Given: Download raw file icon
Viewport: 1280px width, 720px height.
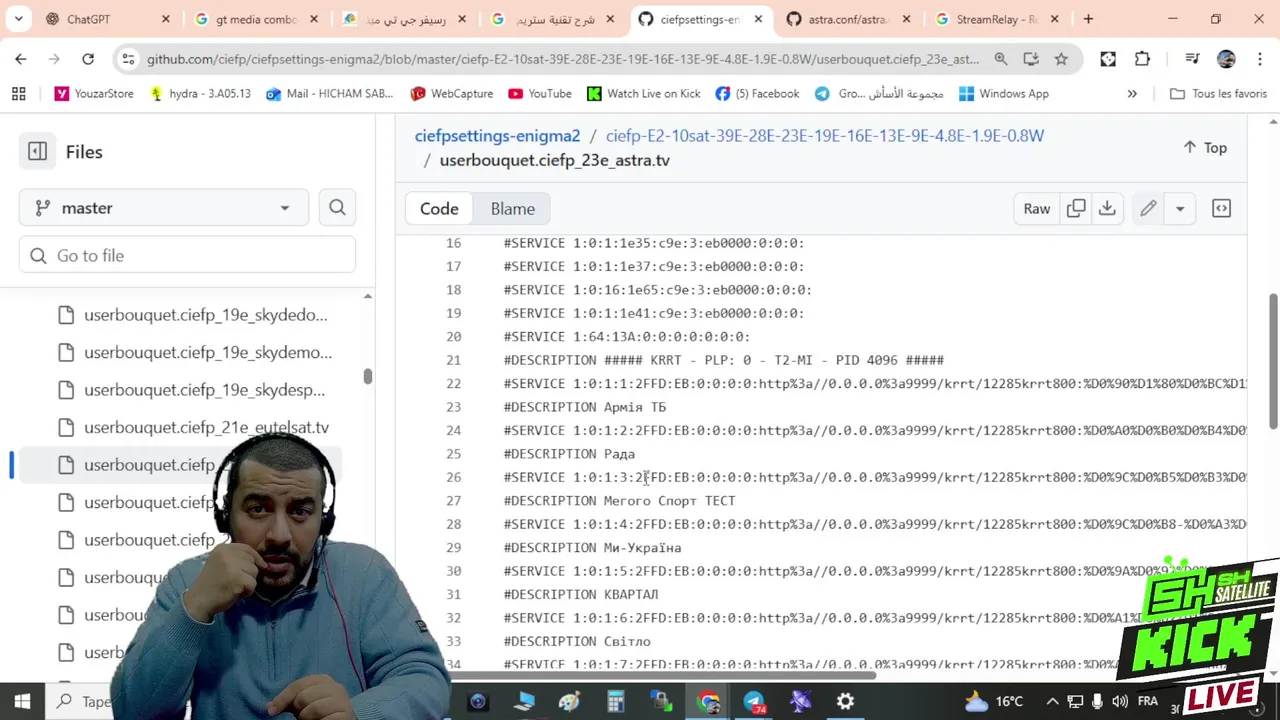Looking at the screenshot, I should pos(1107,208).
